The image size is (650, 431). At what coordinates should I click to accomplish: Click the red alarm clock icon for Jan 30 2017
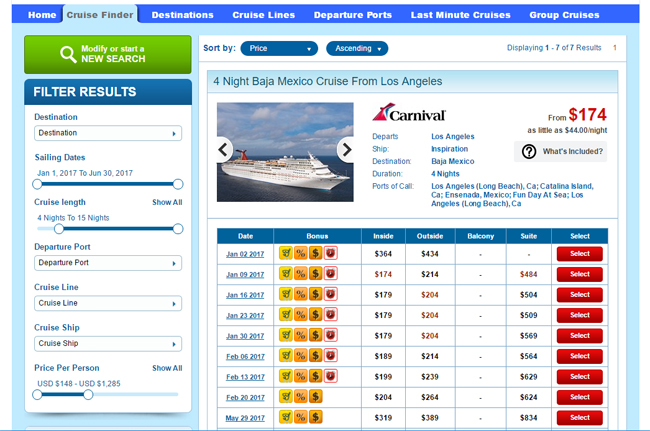point(330,335)
